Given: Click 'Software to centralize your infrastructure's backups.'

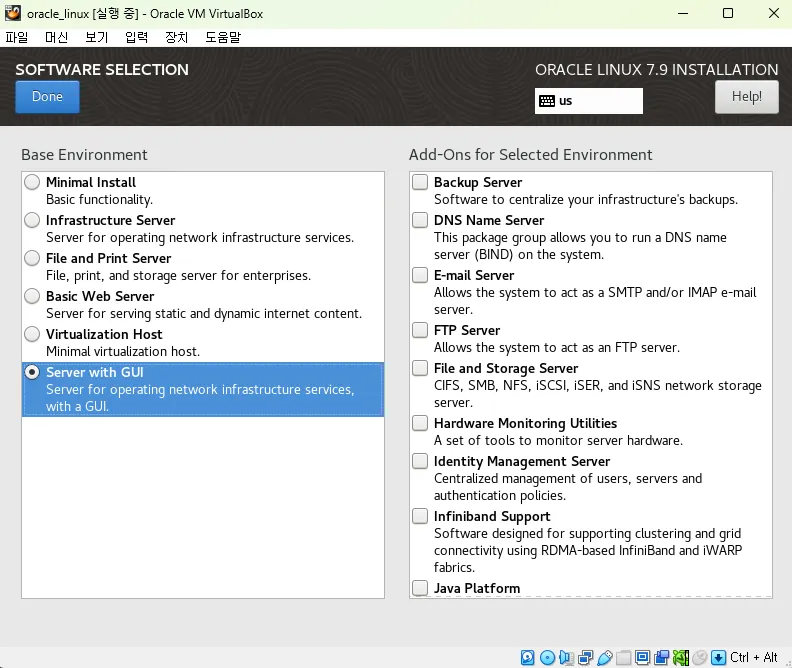Looking at the screenshot, I should [x=586, y=199].
